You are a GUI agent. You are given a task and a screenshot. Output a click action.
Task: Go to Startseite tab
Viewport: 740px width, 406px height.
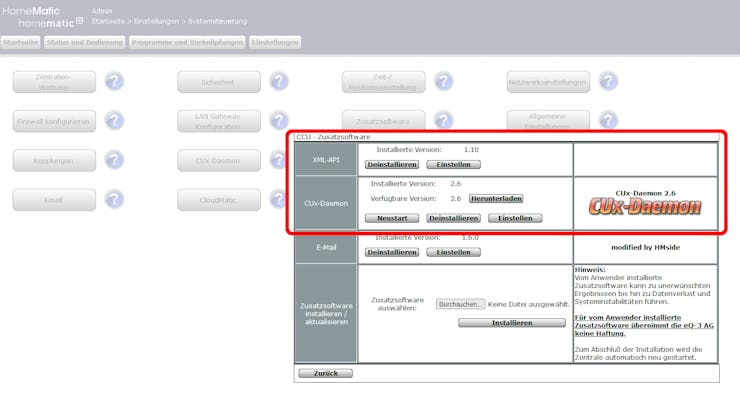tap(20, 42)
